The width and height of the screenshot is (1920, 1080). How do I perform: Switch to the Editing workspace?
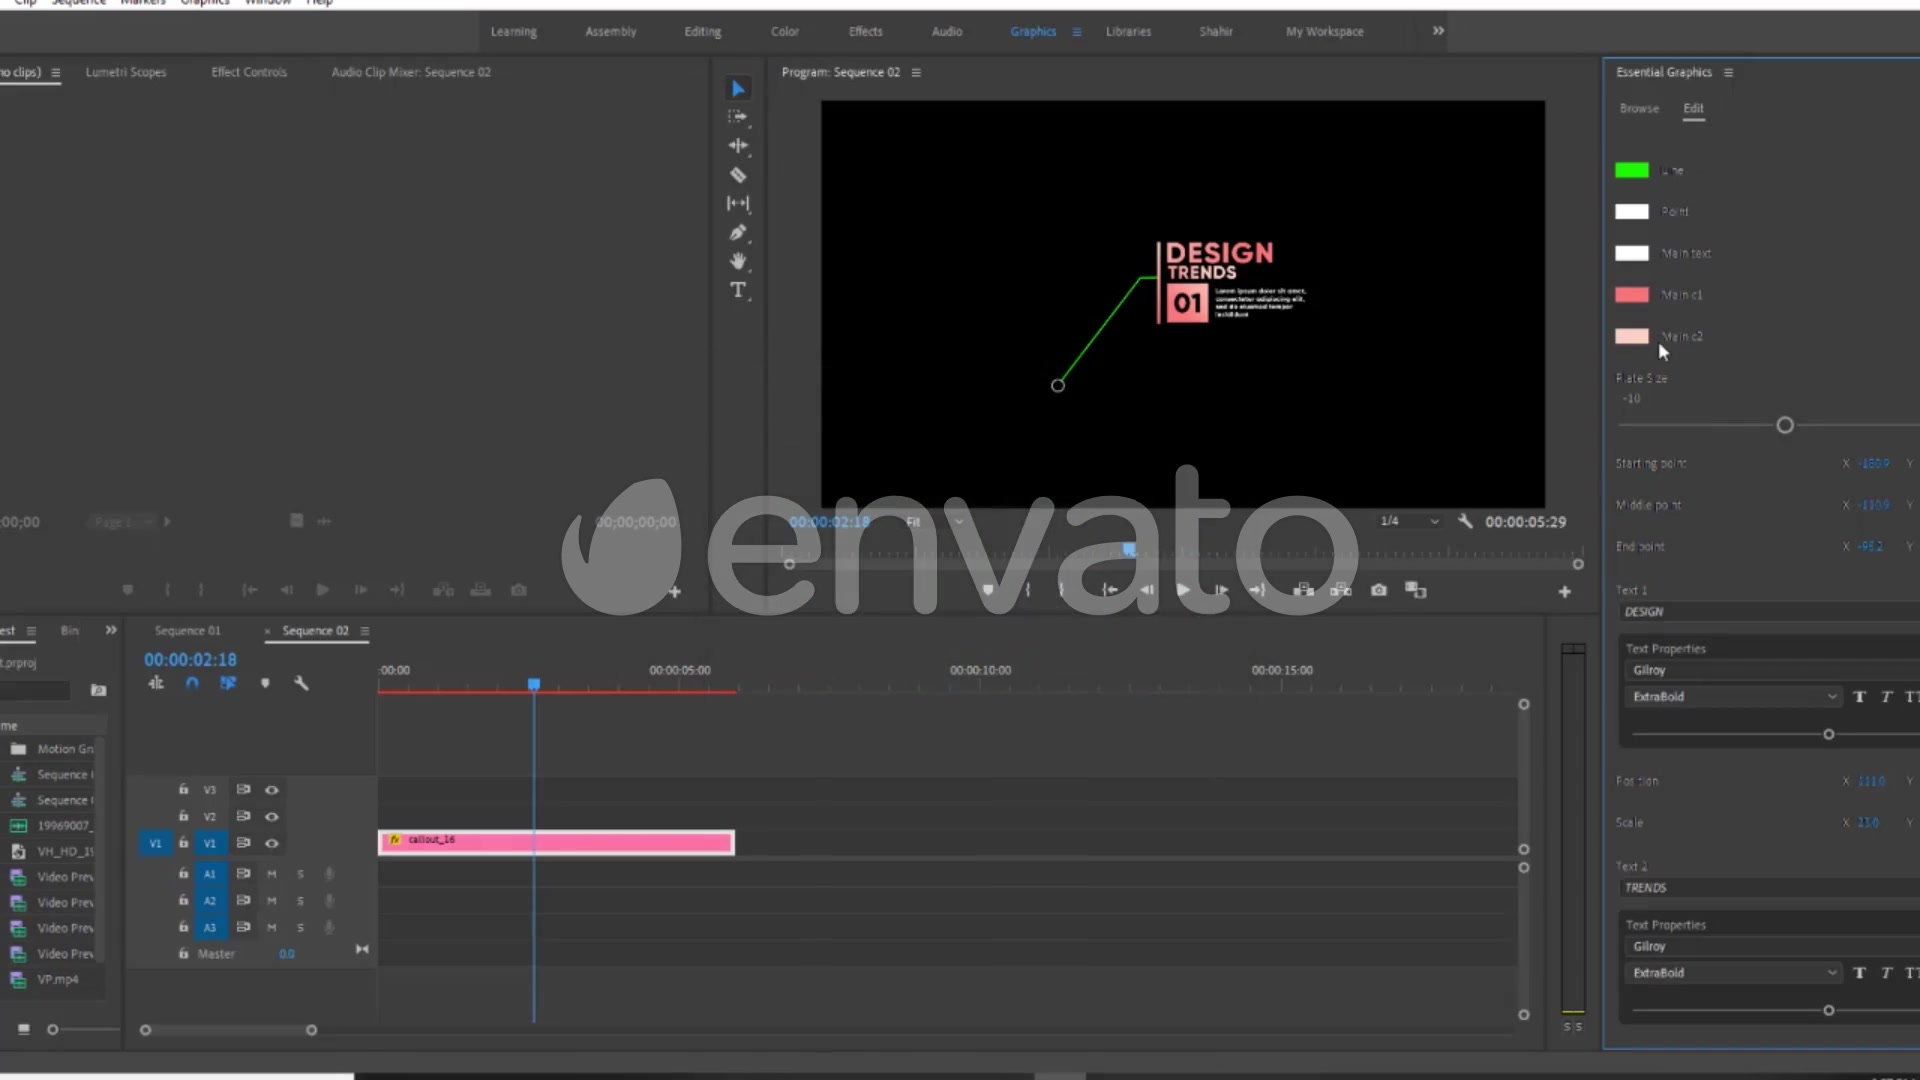tap(702, 32)
